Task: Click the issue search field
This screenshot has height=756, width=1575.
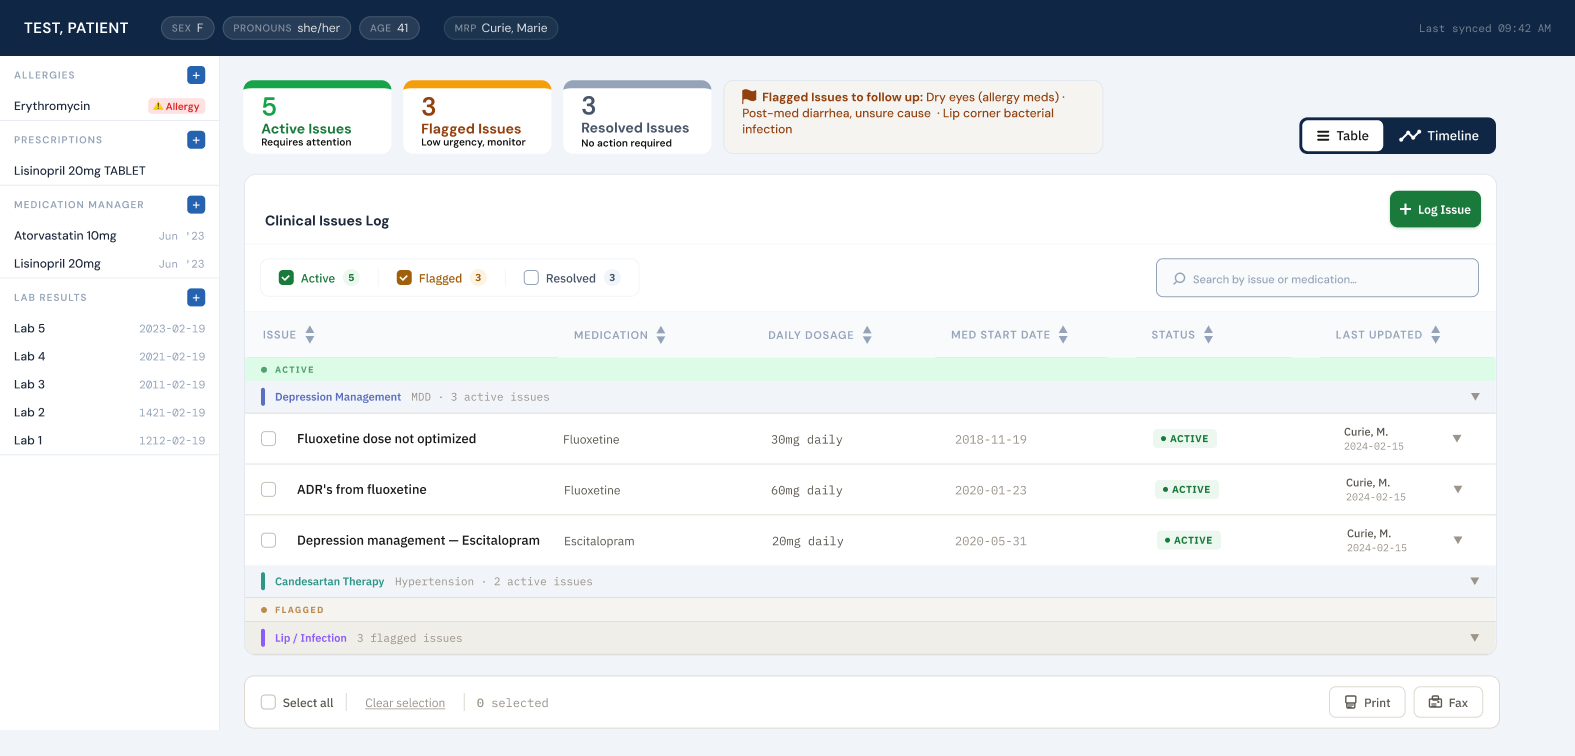Action: tap(1317, 279)
